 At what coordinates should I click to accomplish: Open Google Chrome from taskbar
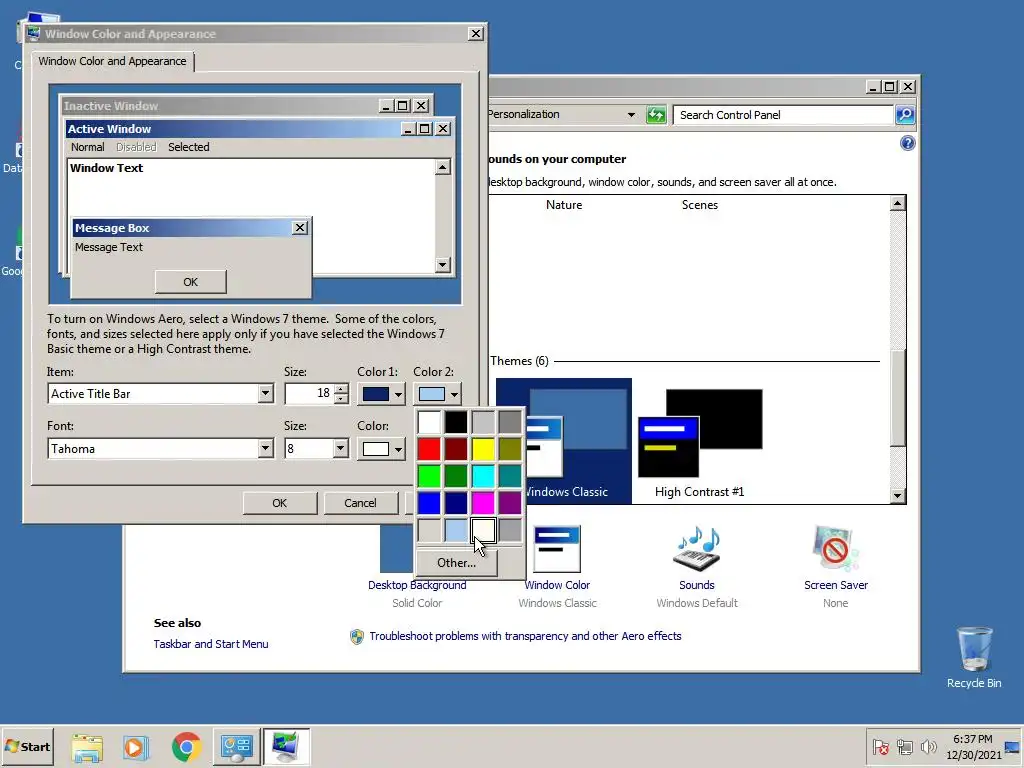point(186,747)
